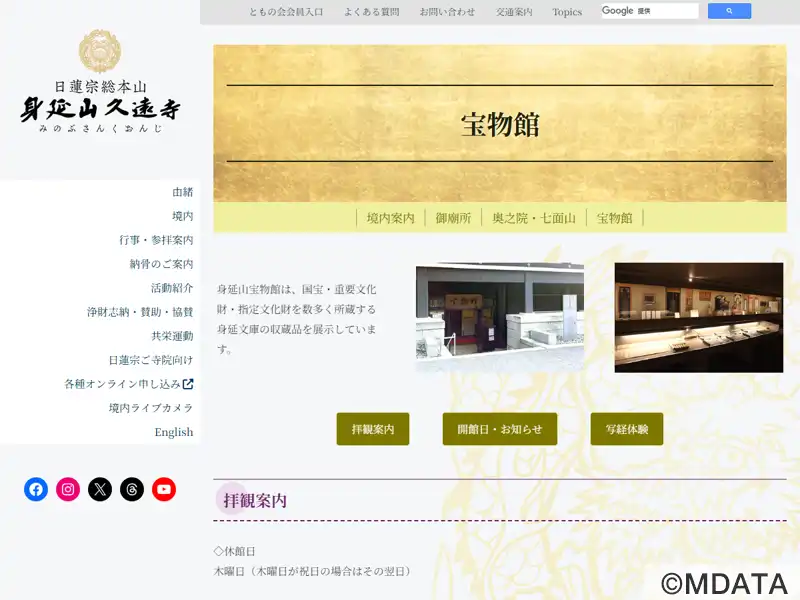
Task: Open 交通案内 in top bar
Action: coord(514,12)
